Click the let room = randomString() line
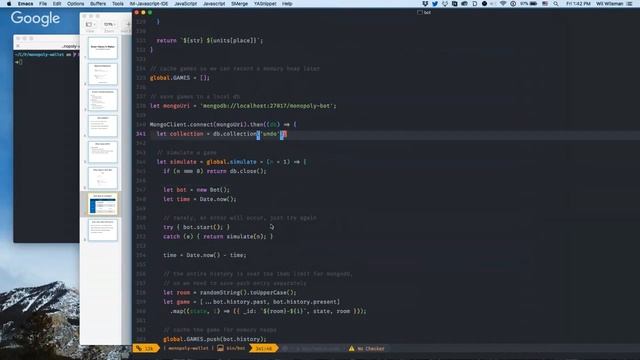Viewport: 640px width, 360px height. (x=230, y=293)
